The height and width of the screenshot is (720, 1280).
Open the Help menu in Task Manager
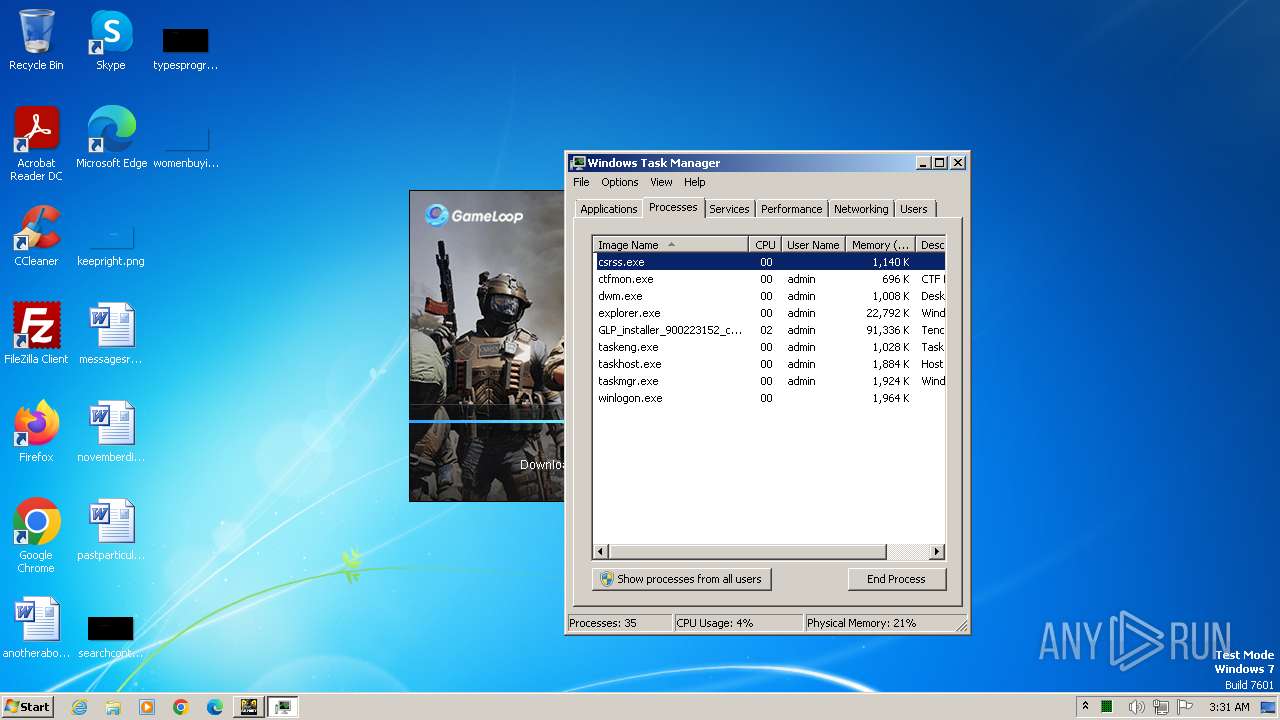click(695, 182)
